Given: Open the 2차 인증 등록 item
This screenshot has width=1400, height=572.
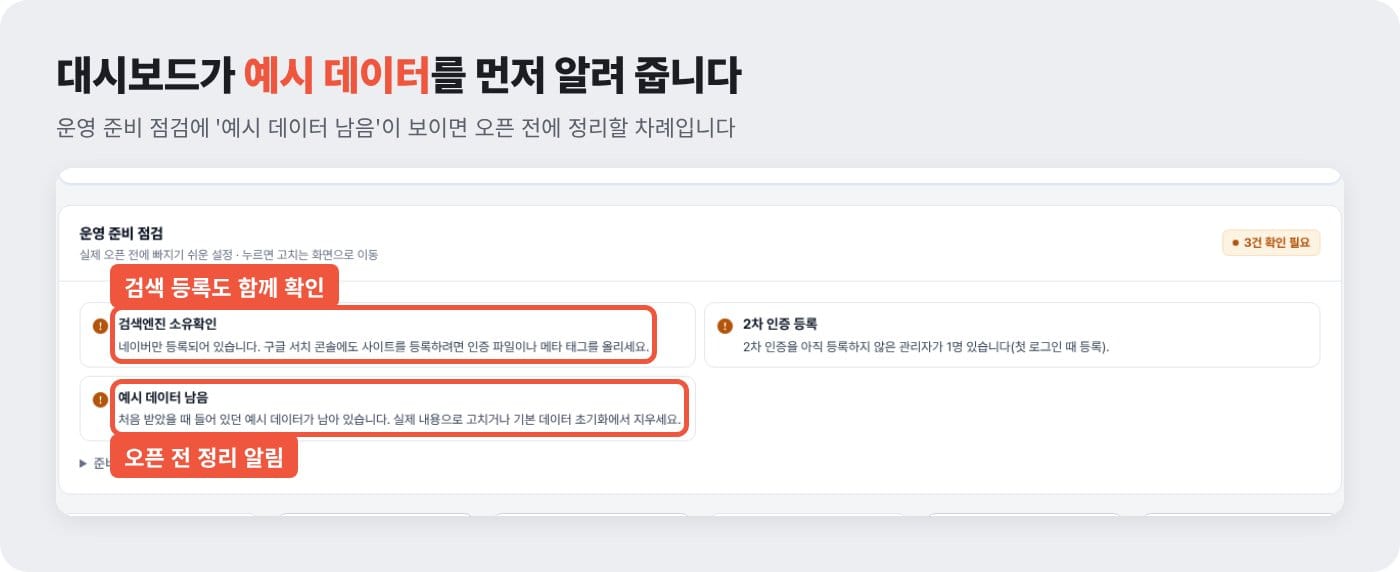Looking at the screenshot, I should point(1012,335).
